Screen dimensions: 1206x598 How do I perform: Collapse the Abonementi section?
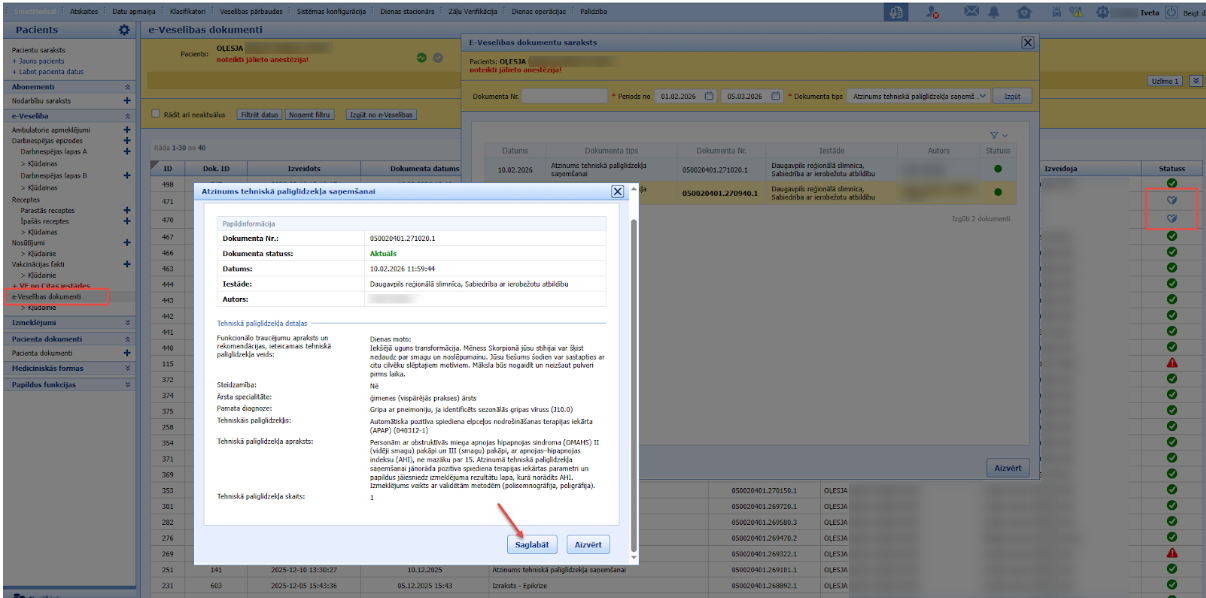coord(127,87)
